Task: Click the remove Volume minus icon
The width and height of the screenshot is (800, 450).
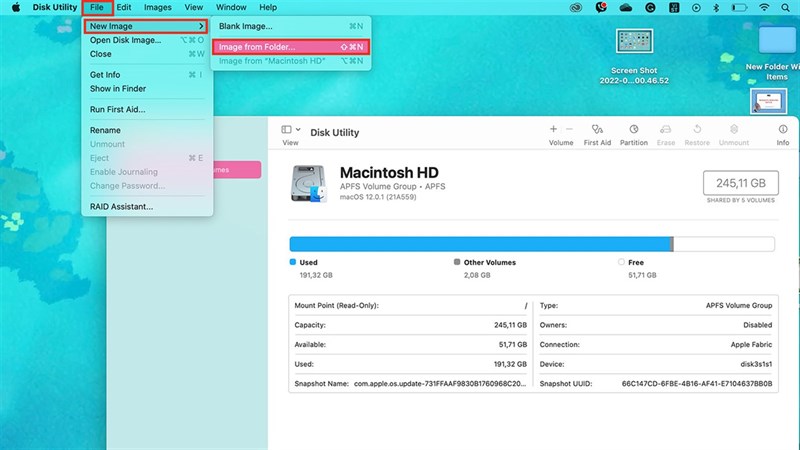Action: pyautogui.click(x=569, y=129)
